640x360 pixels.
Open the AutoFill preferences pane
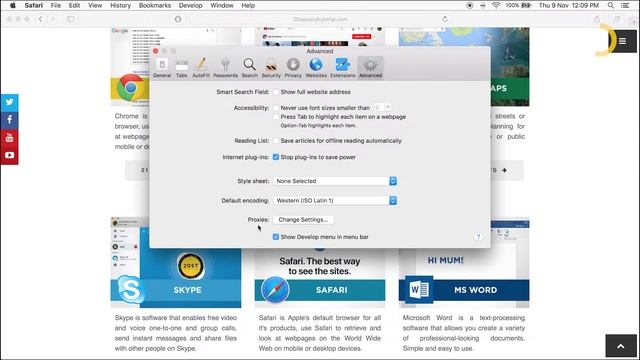point(201,68)
